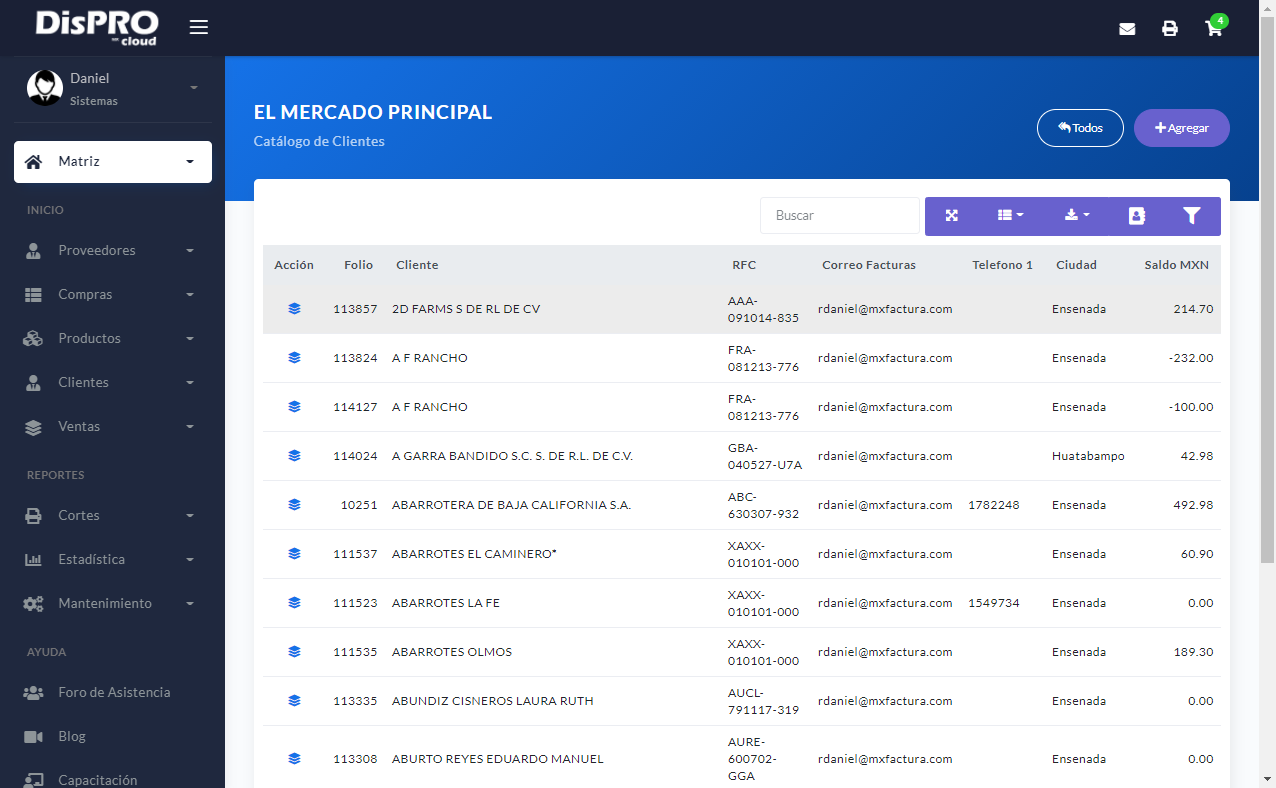Viewport: 1276px width, 788px height.
Task: Click the DisPRO cloud logo
Action: [x=96, y=27]
